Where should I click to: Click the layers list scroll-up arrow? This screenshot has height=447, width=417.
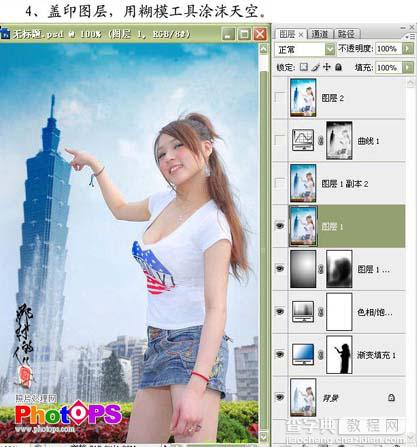[411, 82]
